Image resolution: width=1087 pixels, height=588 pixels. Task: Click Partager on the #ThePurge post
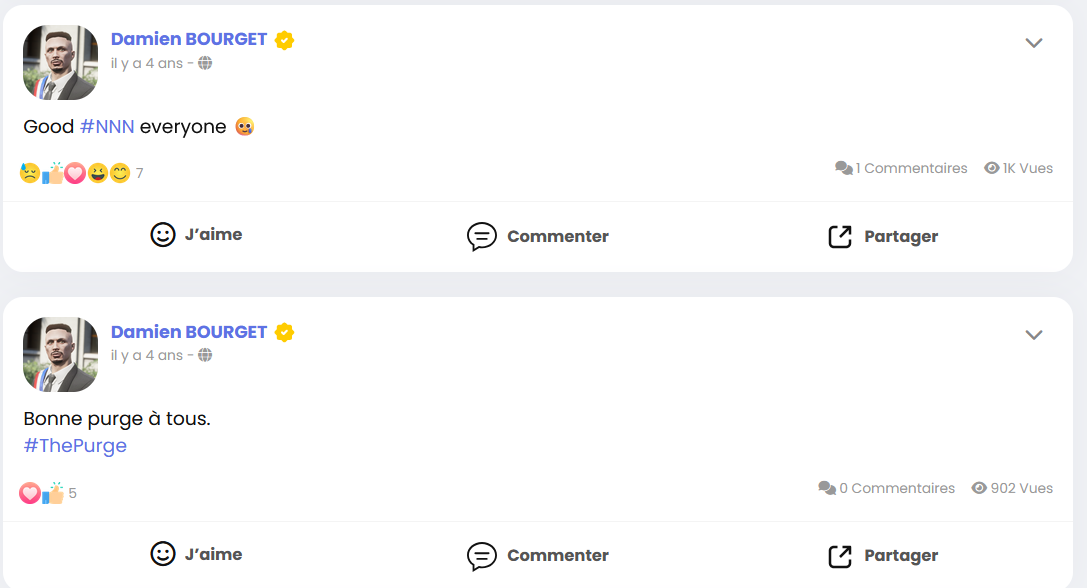coord(883,555)
